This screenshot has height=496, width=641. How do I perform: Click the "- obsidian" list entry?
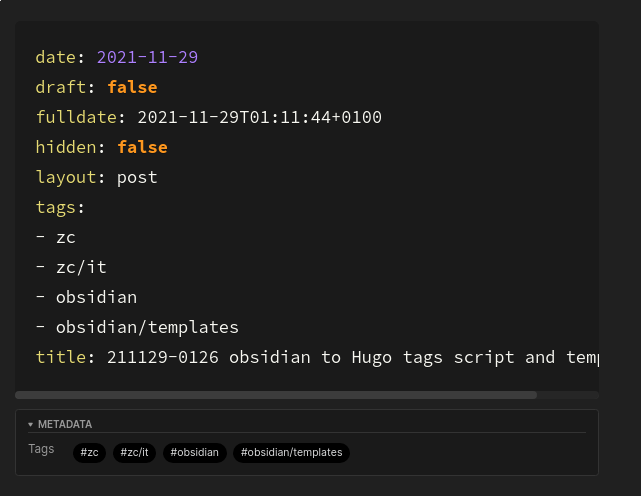point(86,297)
